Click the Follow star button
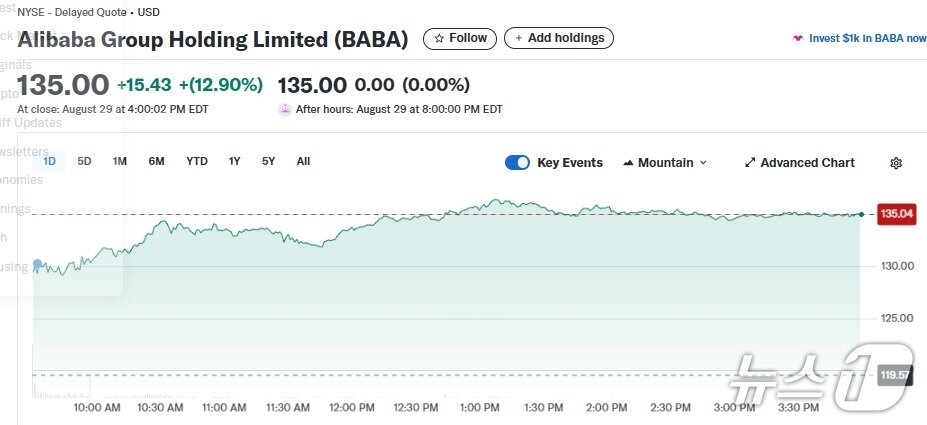Viewport: 927px width, 425px height. pos(460,38)
